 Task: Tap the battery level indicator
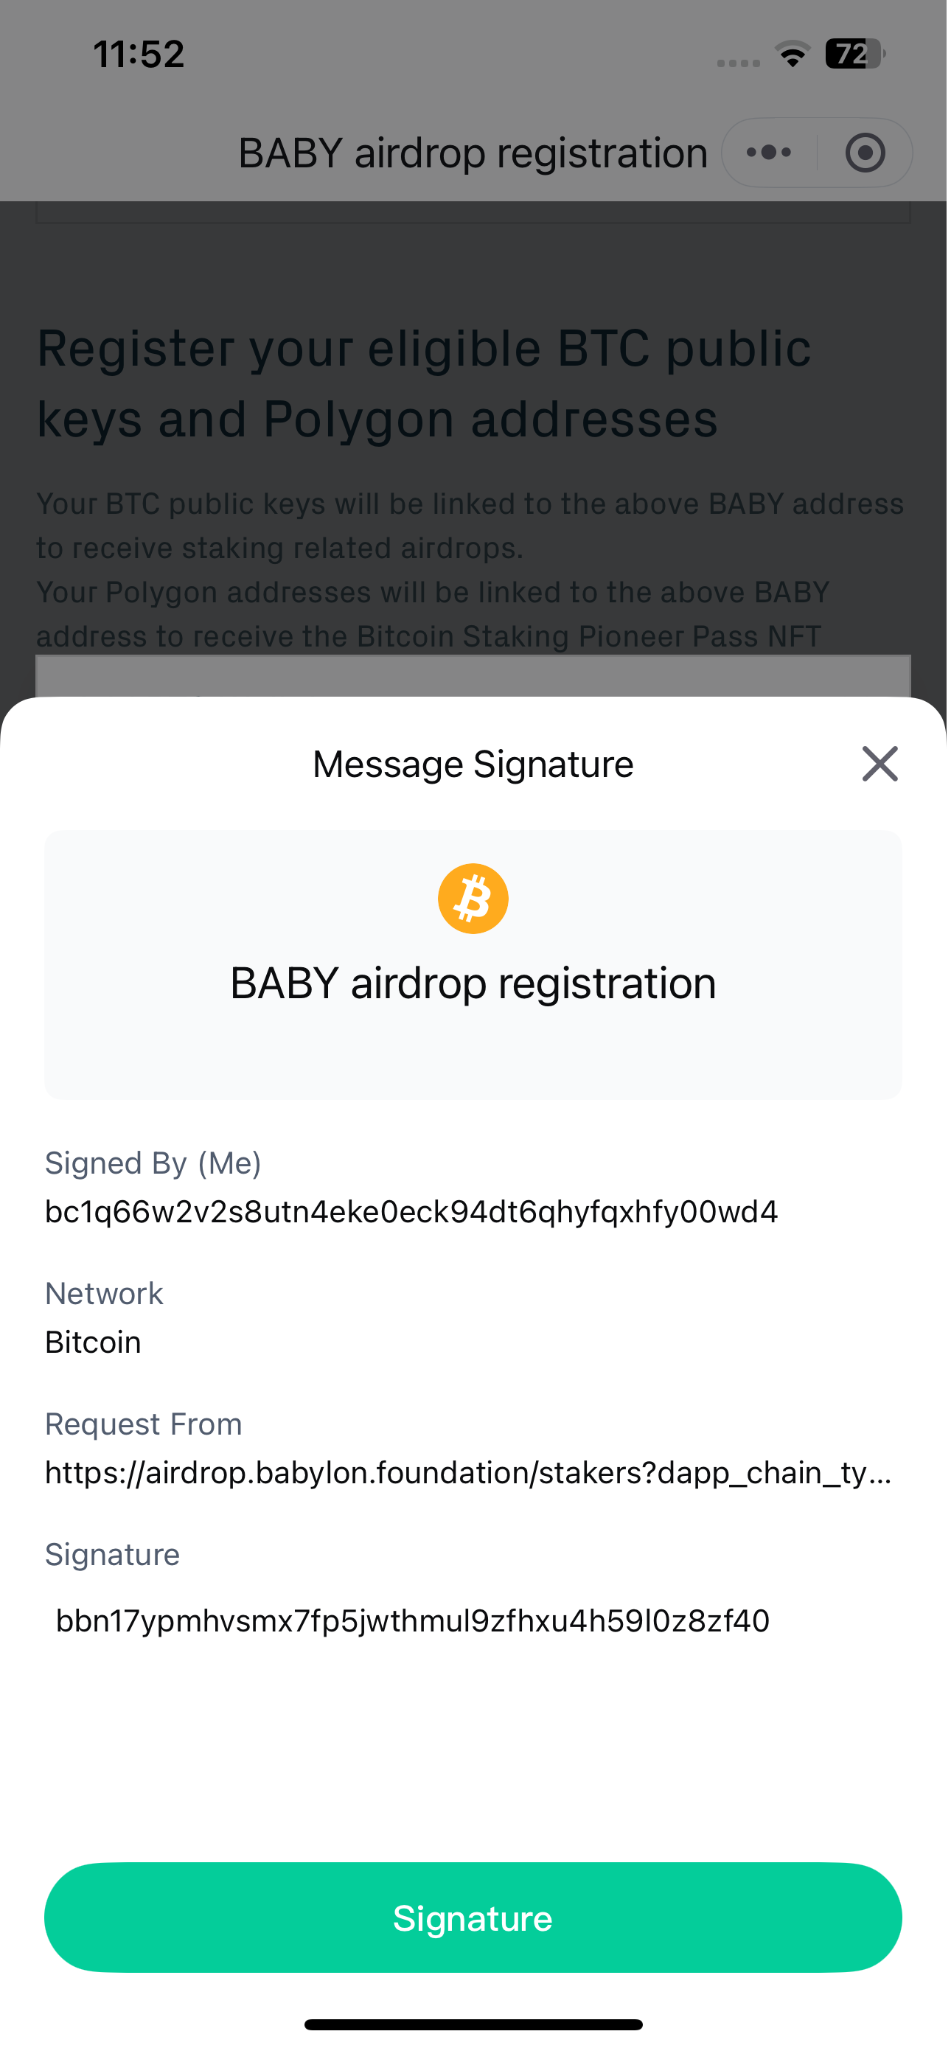click(854, 54)
